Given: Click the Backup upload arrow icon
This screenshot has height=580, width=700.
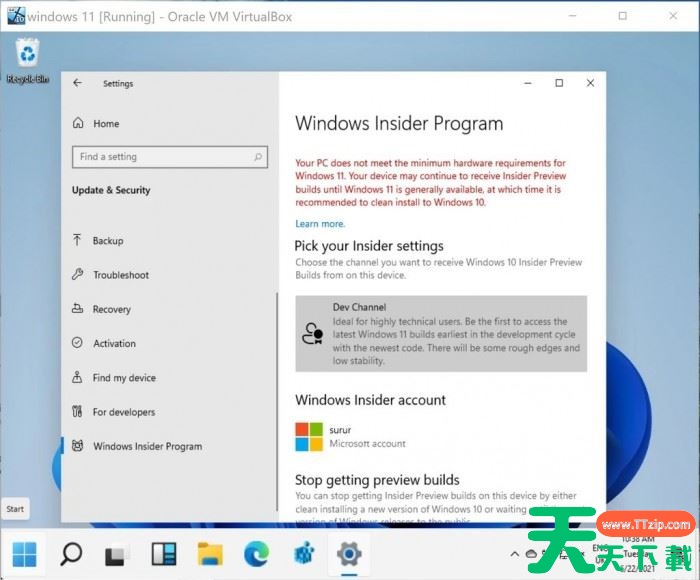Looking at the screenshot, I should pos(77,240).
